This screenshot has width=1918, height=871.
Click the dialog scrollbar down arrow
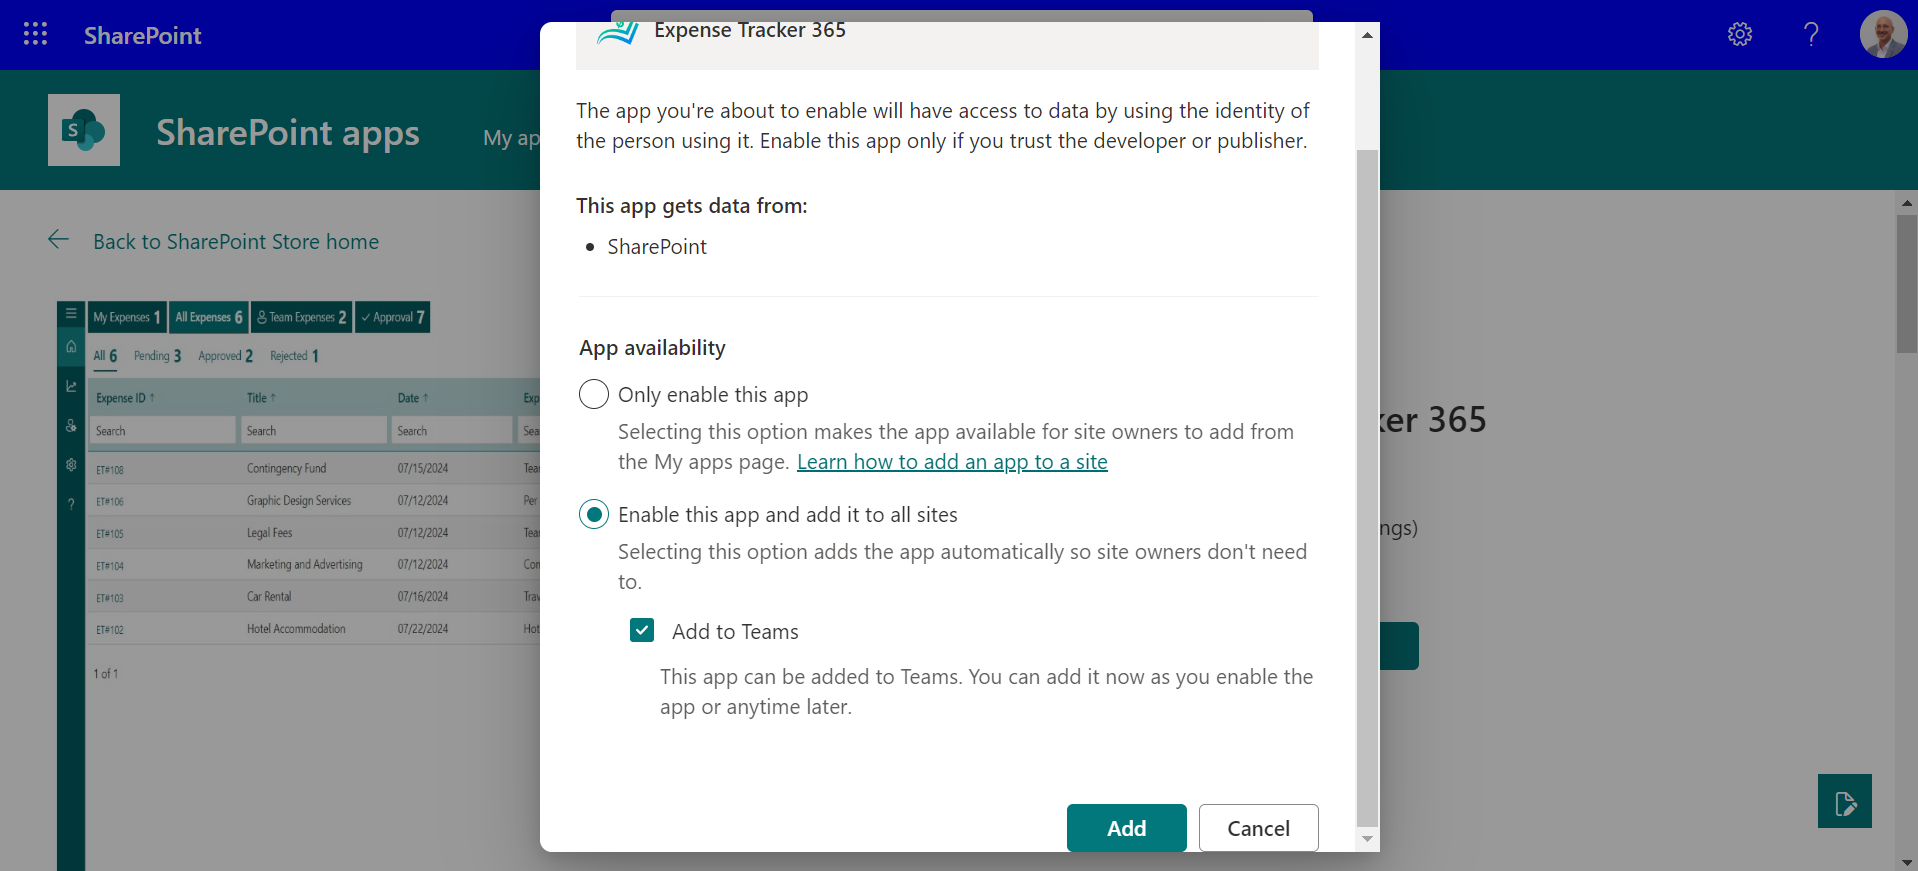click(x=1367, y=839)
